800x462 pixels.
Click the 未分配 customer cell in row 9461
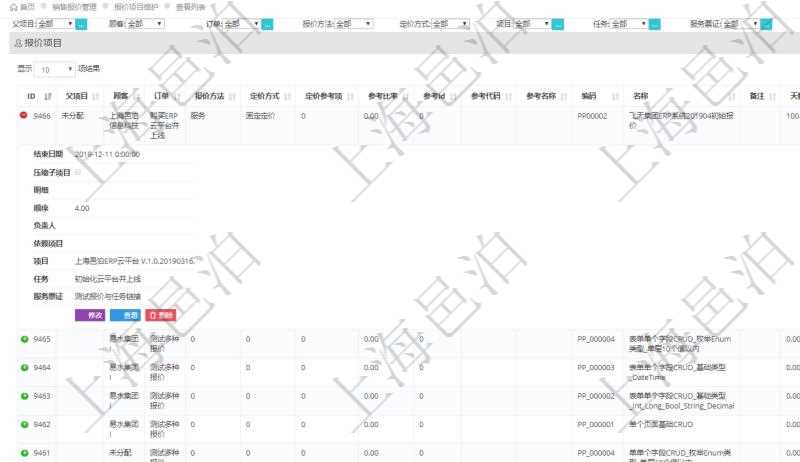point(120,452)
